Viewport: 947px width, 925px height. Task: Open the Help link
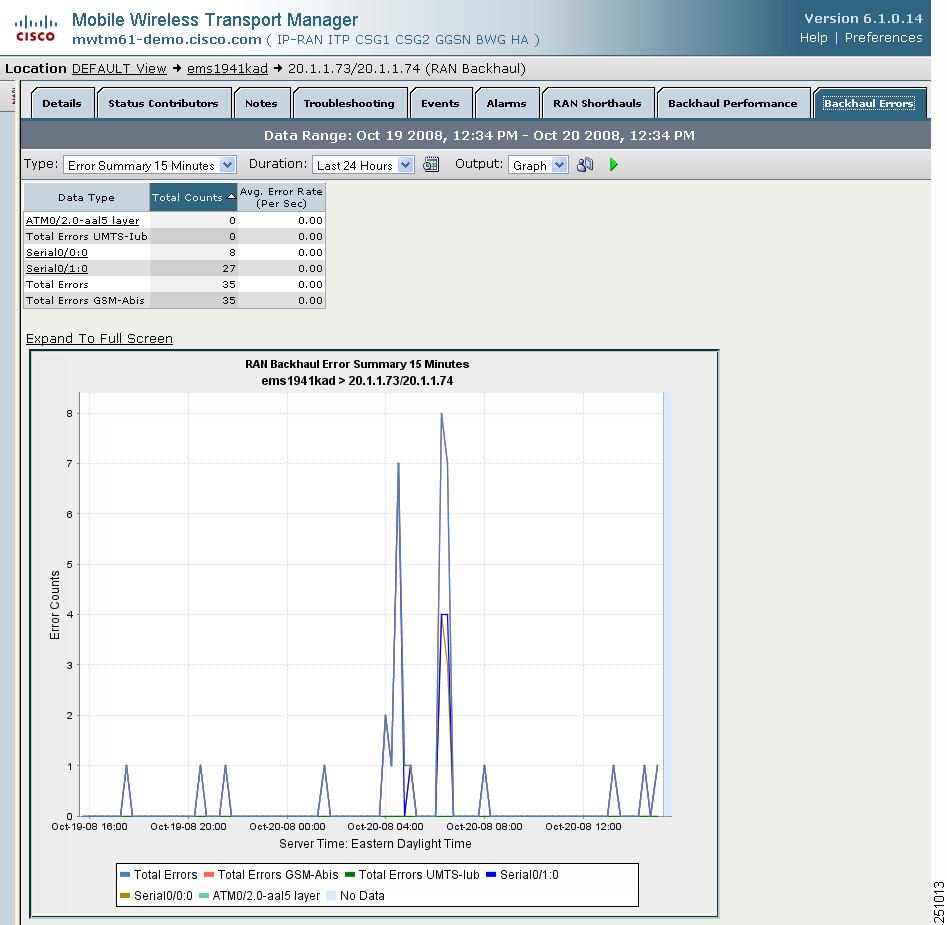[814, 37]
